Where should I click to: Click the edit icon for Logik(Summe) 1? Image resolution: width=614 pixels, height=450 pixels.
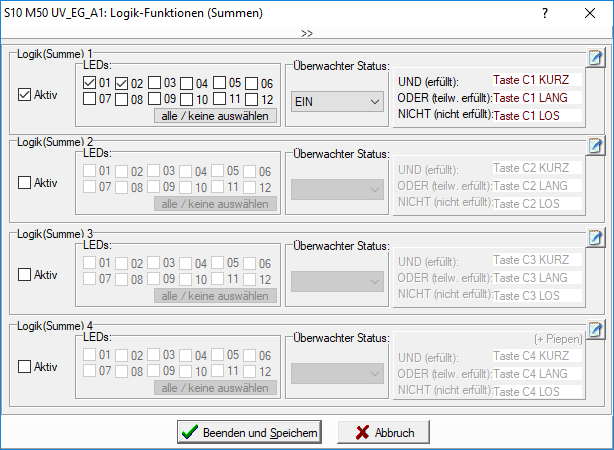[x=596, y=56]
